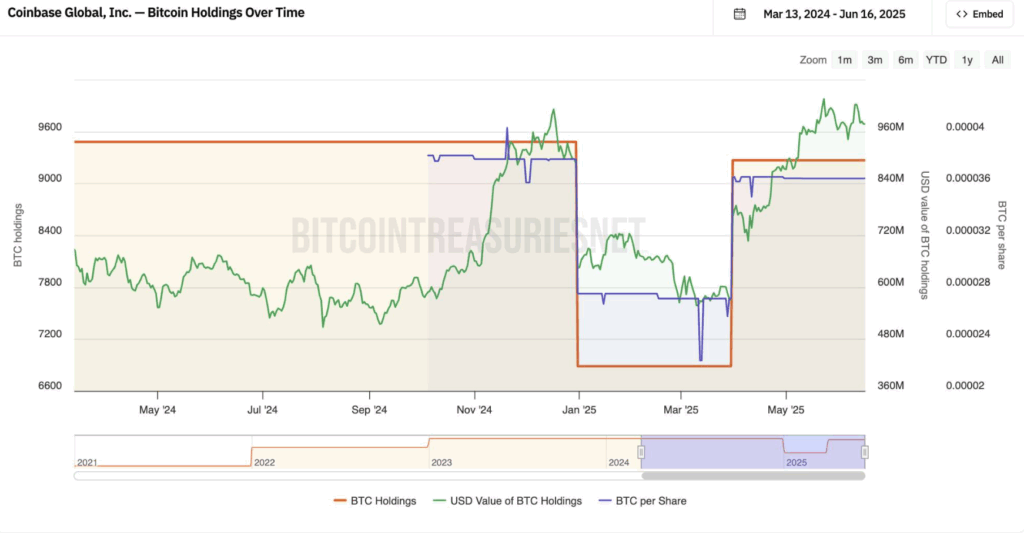Toggle USD Value of BTC Holdings series
Viewport: 1024px width, 533px height.
pyautogui.click(x=507, y=501)
